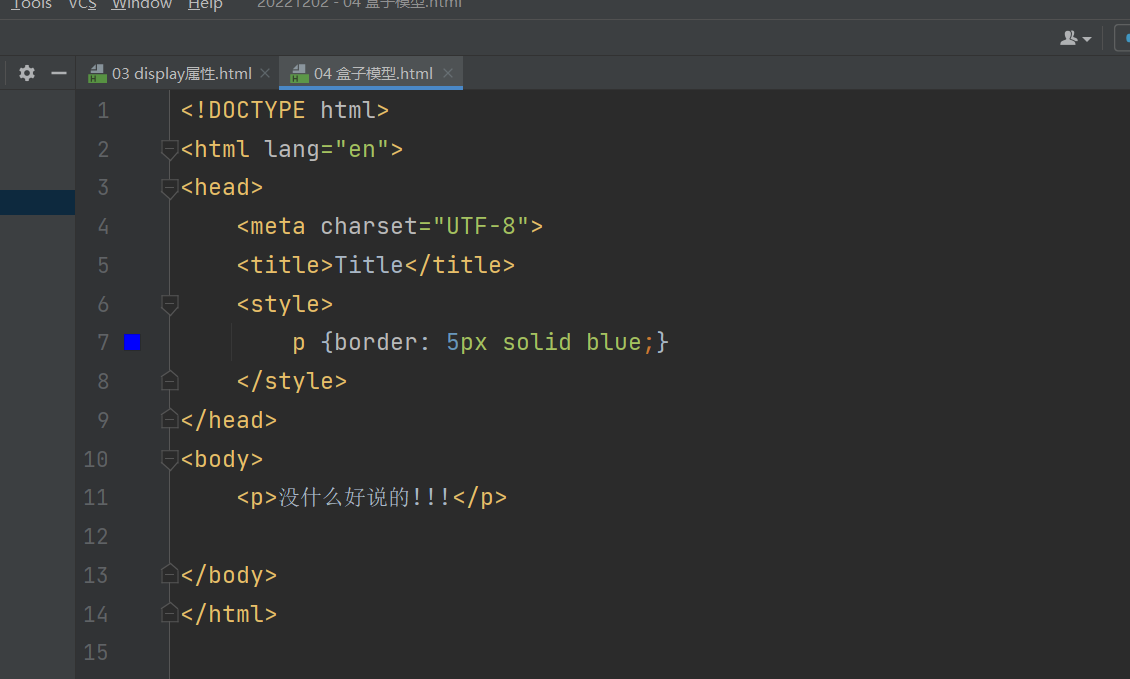Click the closing style fold marker on line 8
Image resolution: width=1130 pixels, height=679 pixels.
tap(170, 381)
